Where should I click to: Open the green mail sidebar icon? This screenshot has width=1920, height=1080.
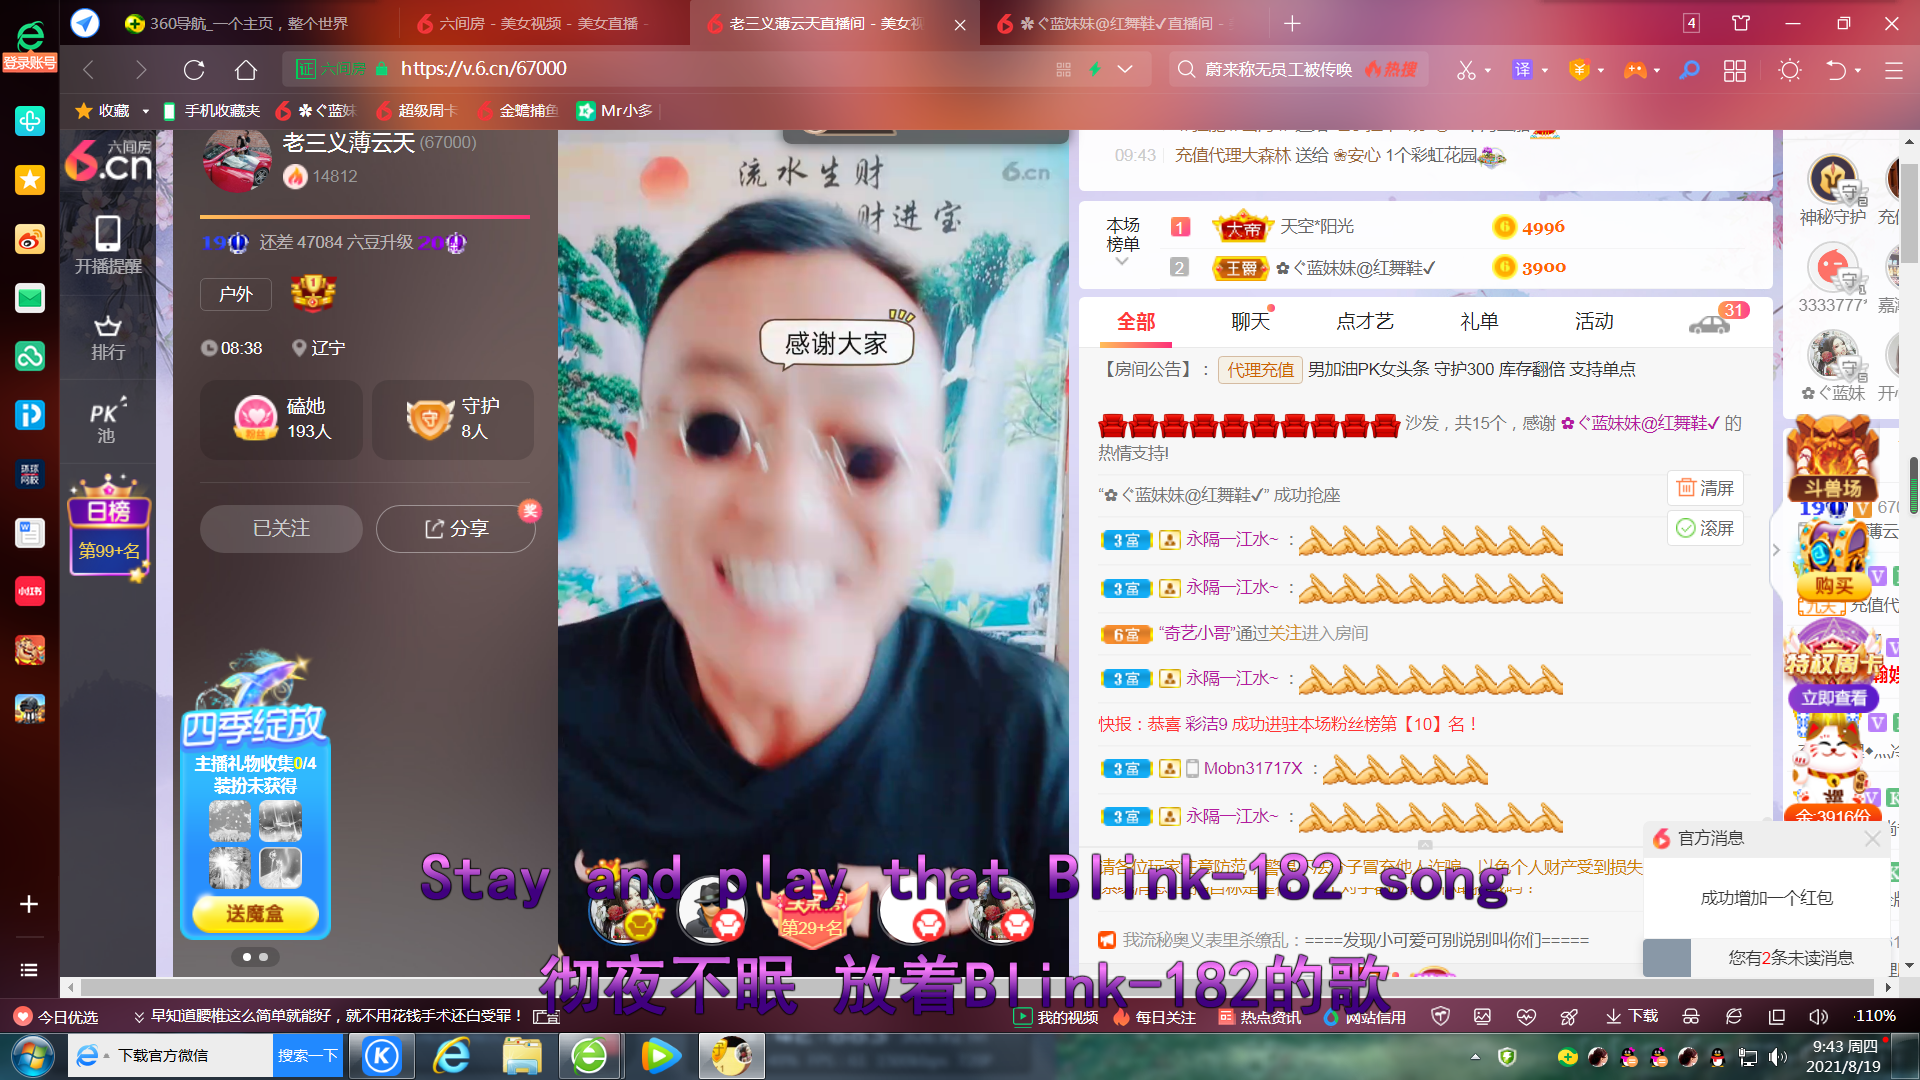(29, 298)
